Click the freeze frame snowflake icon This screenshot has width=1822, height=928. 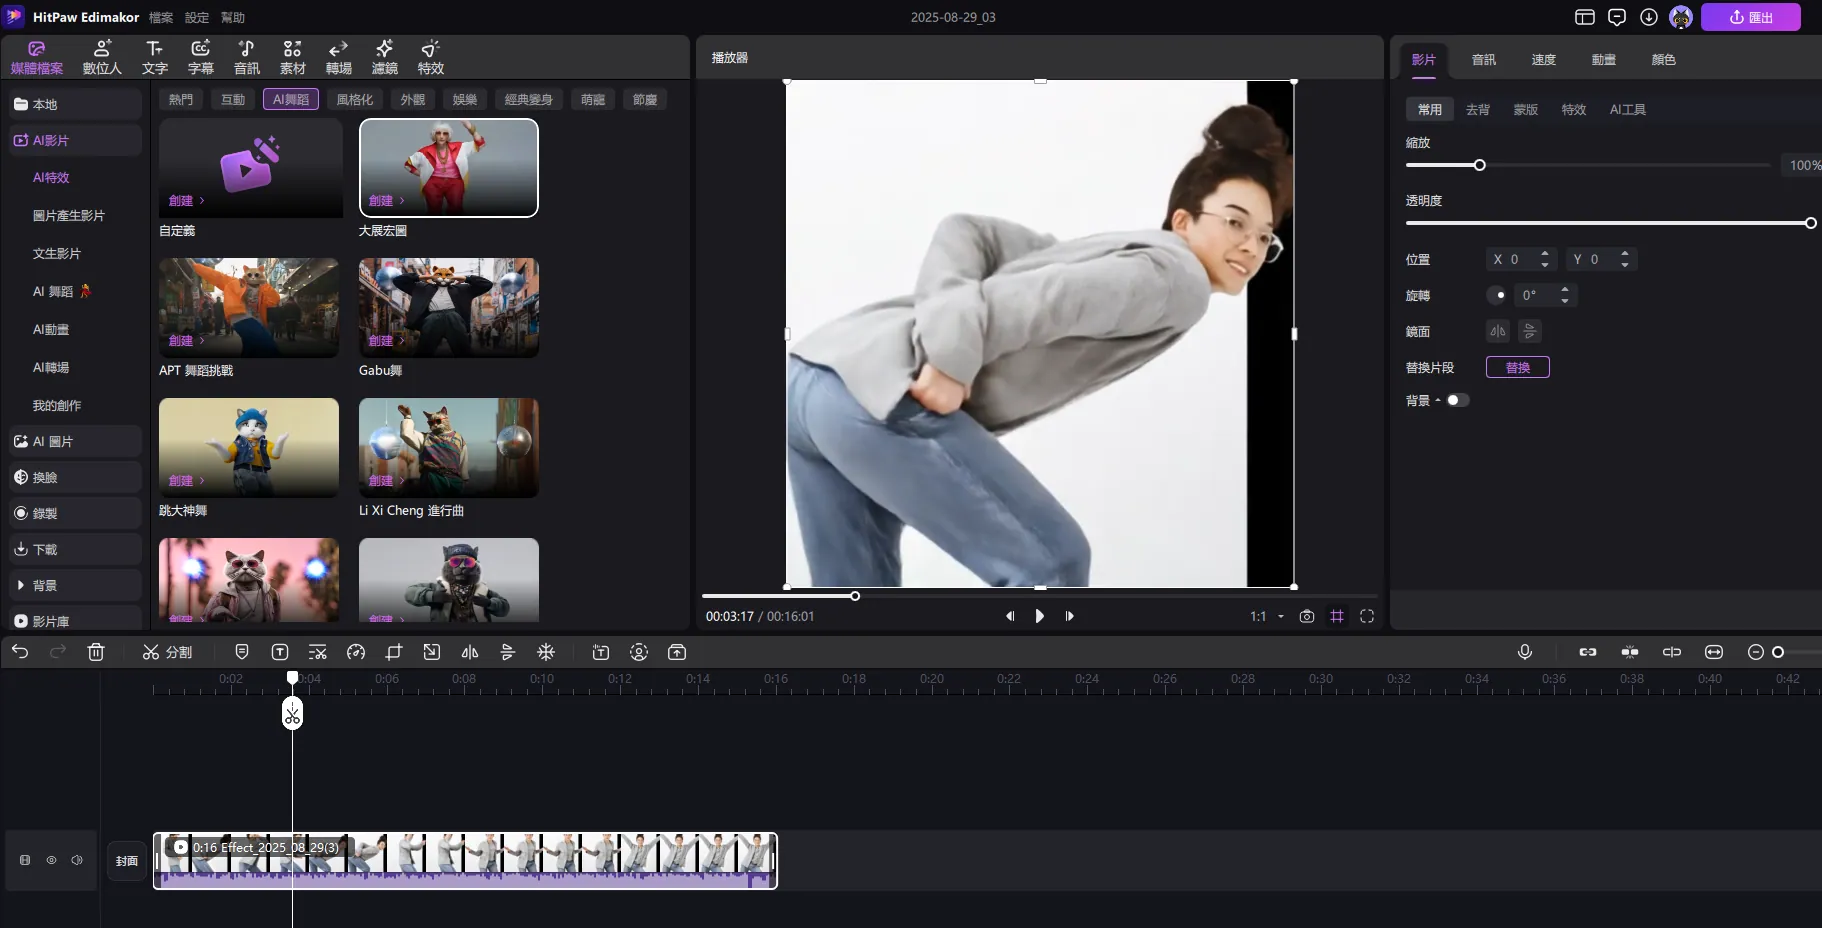(x=546, y=652)
